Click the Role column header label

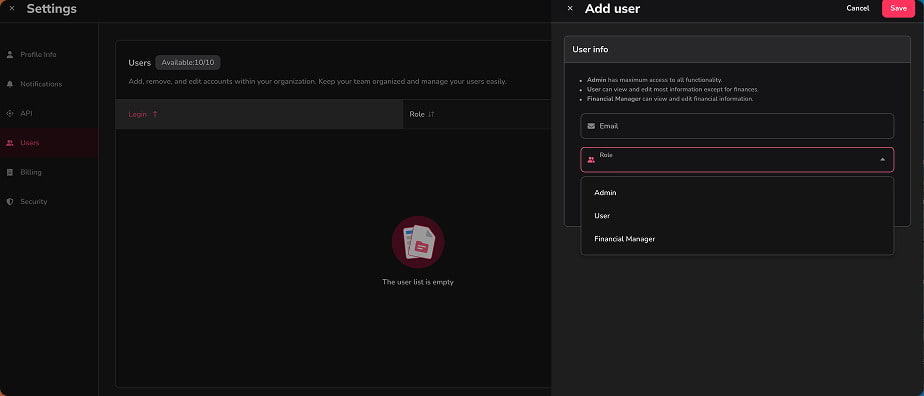point(417,114)
